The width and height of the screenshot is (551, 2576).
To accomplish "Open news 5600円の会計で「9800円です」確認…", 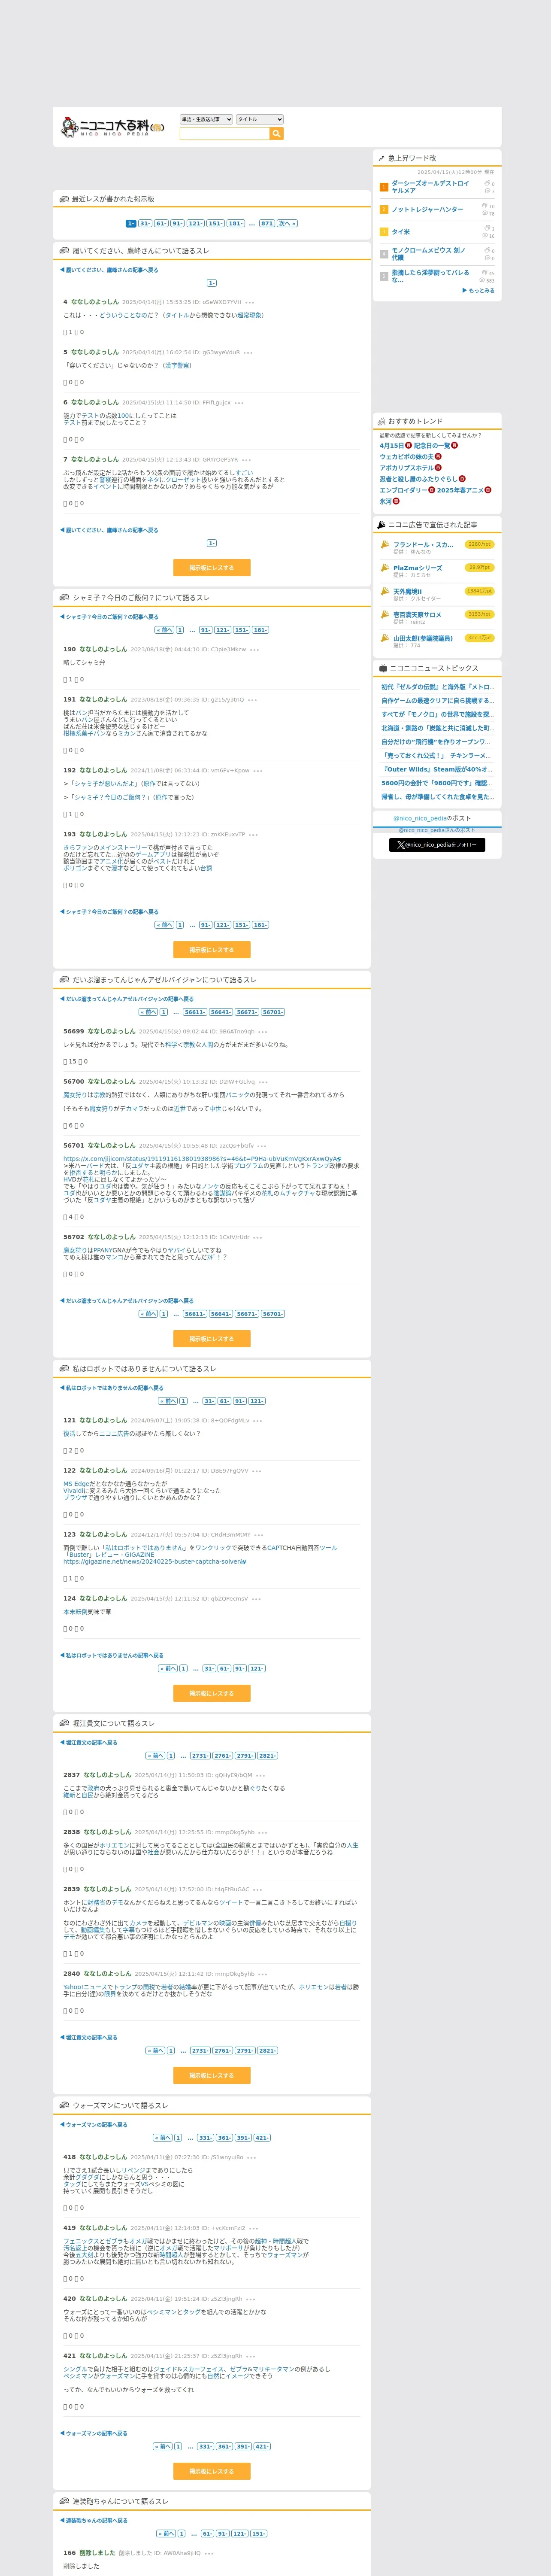I will tap(437, 783).
